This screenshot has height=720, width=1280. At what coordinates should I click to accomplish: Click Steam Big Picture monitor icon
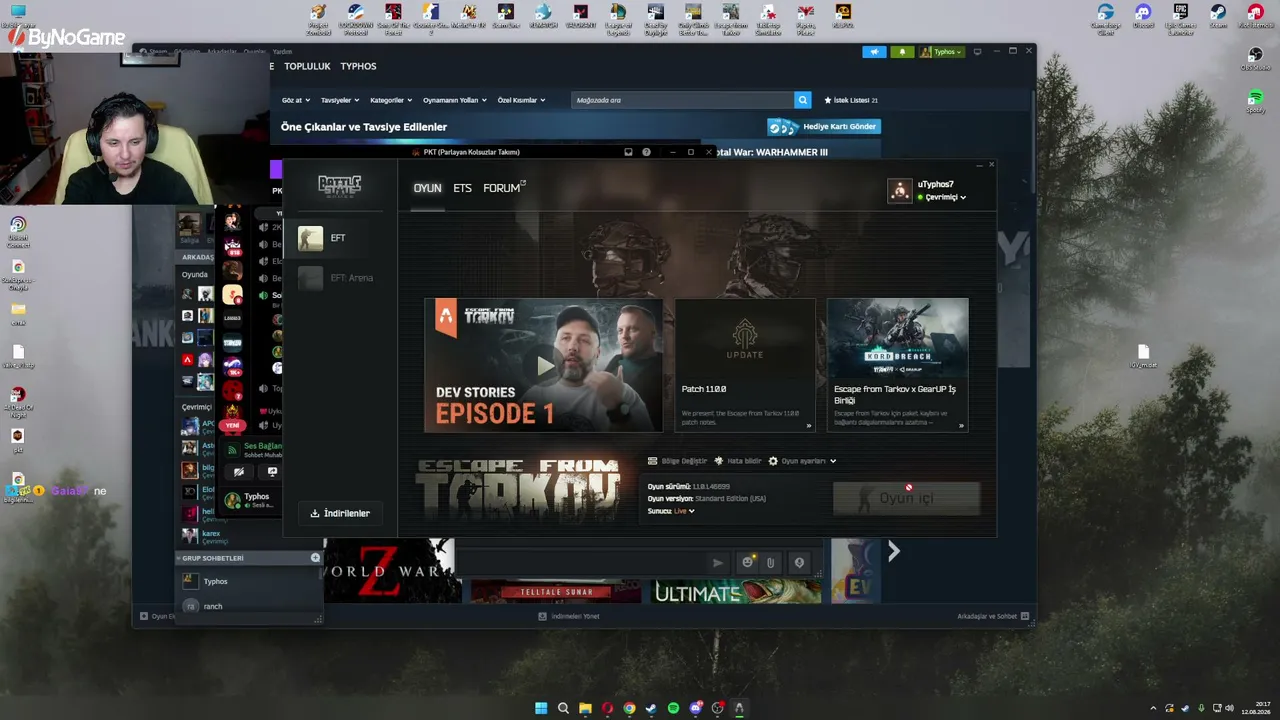pyautogui.click(x=977, y=52)
